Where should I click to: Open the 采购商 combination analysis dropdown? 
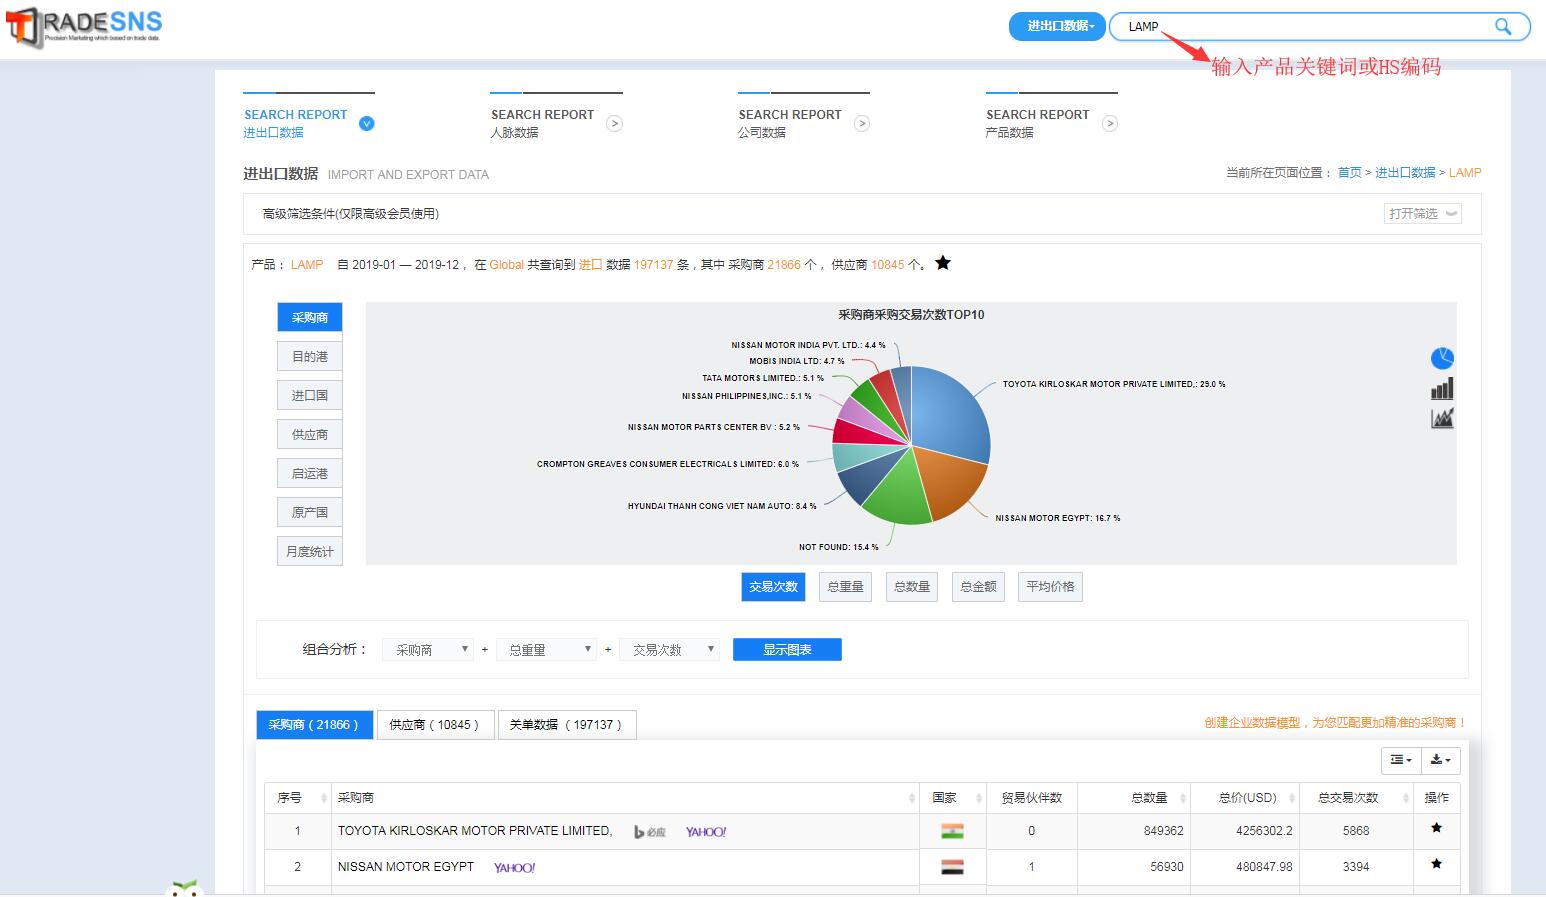coord(428,650)
